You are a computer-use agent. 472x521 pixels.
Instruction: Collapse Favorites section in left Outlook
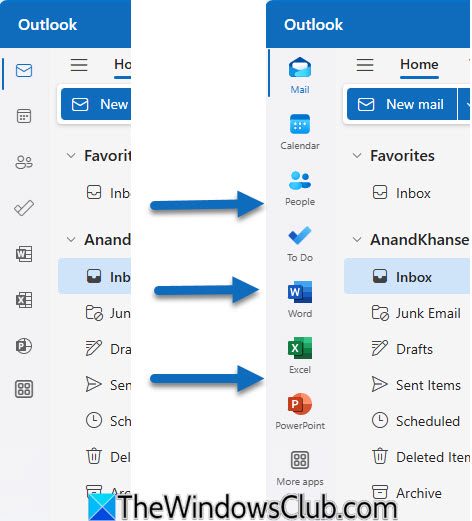pos(71,155)
